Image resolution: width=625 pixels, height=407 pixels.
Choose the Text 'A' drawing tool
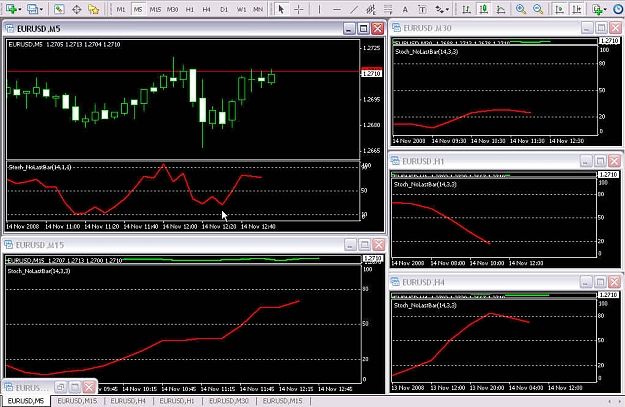(405, 9)
